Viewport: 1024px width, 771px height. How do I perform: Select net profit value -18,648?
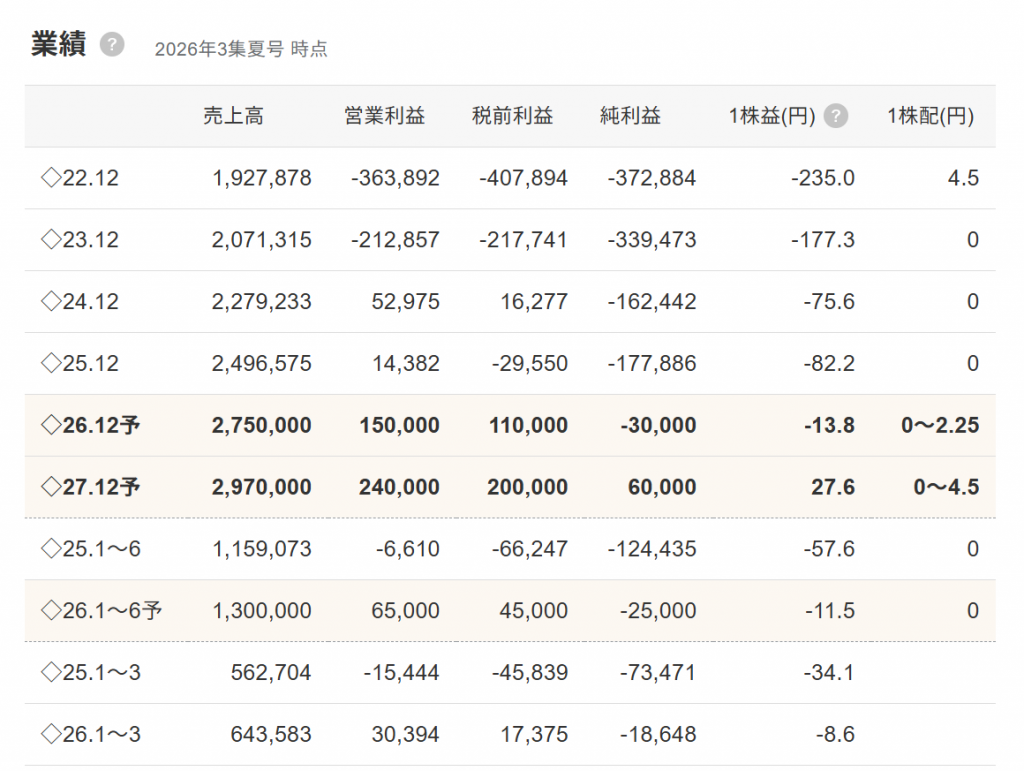click(x=658, y=734)
